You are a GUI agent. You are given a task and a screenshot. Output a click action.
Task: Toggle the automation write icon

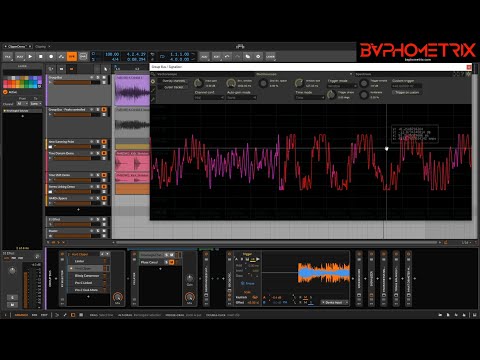pyautogui.click(x=61, y=57)
